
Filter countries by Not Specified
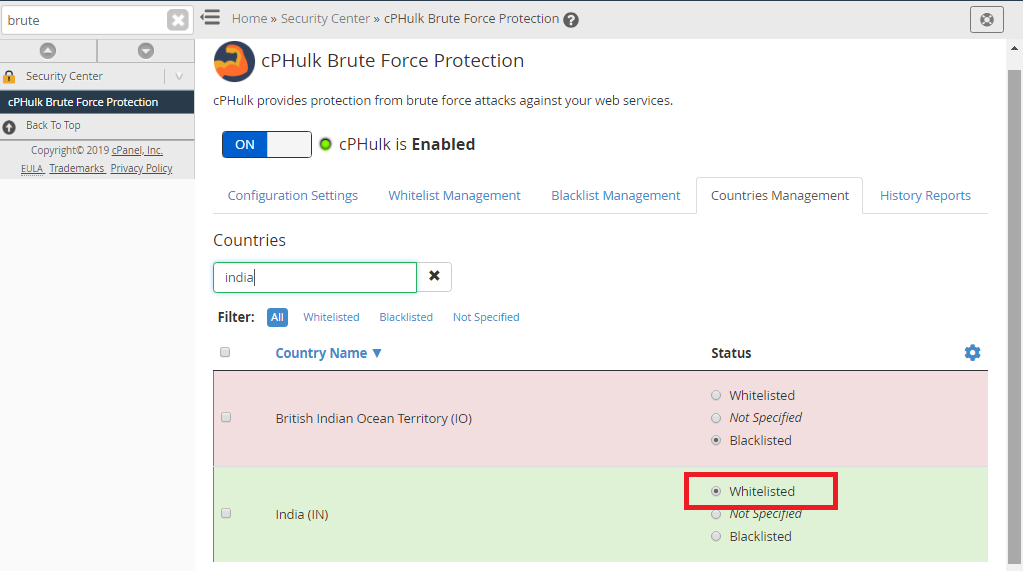[486, 317]
